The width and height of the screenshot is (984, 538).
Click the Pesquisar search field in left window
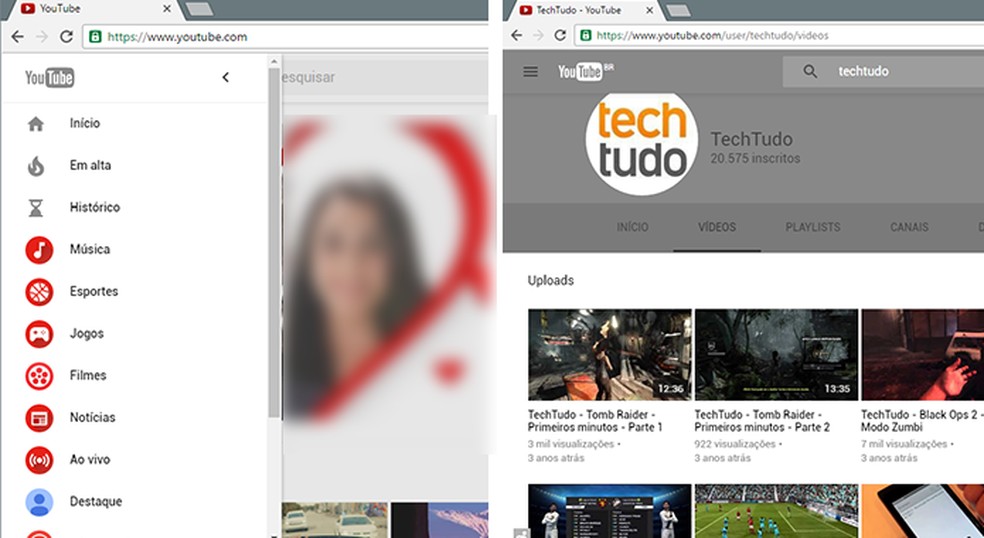[385, 77]
